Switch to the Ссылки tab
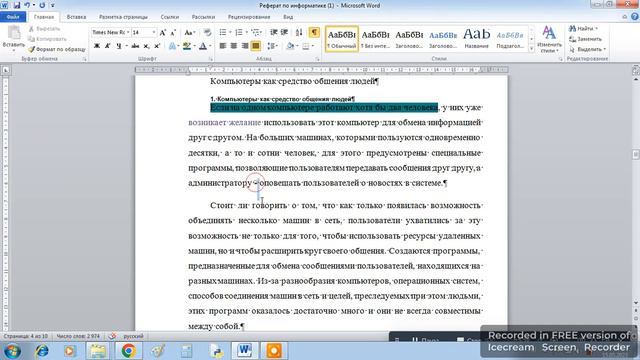Viewport: 640px width, 360px height. [x=170, y=17]
